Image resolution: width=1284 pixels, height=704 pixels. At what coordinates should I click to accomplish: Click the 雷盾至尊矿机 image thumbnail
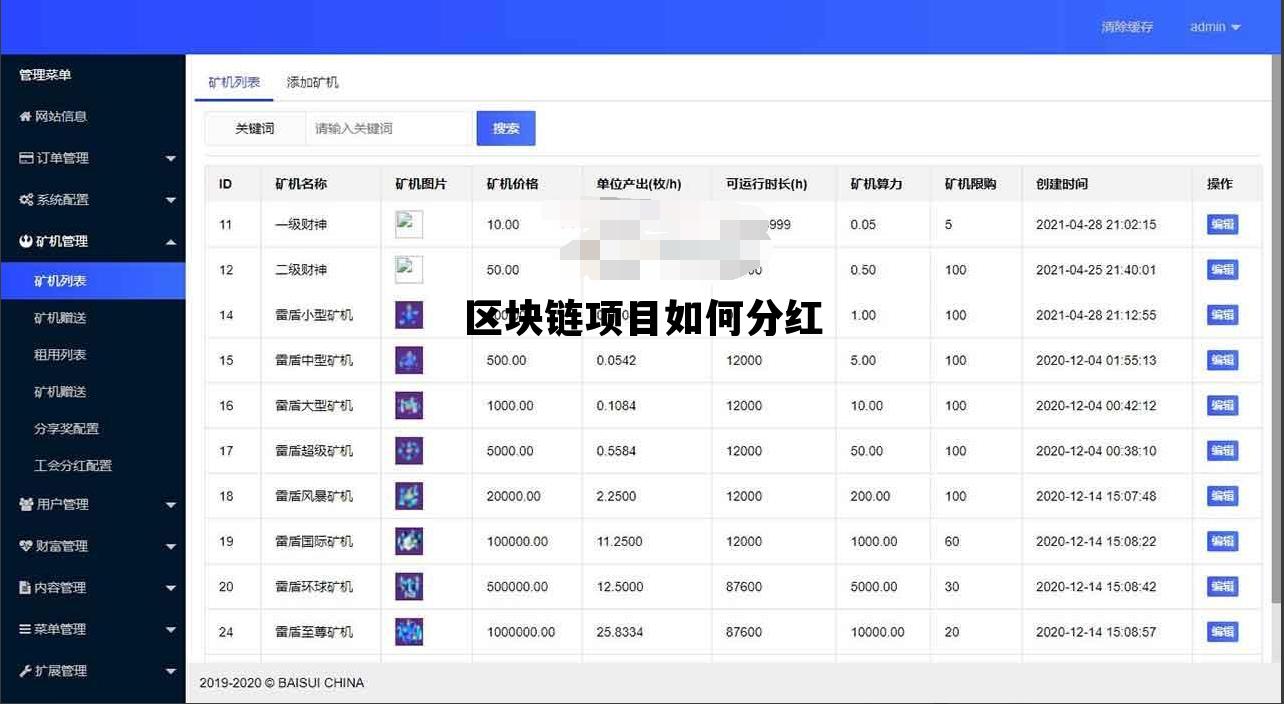(x=409, y=632)
